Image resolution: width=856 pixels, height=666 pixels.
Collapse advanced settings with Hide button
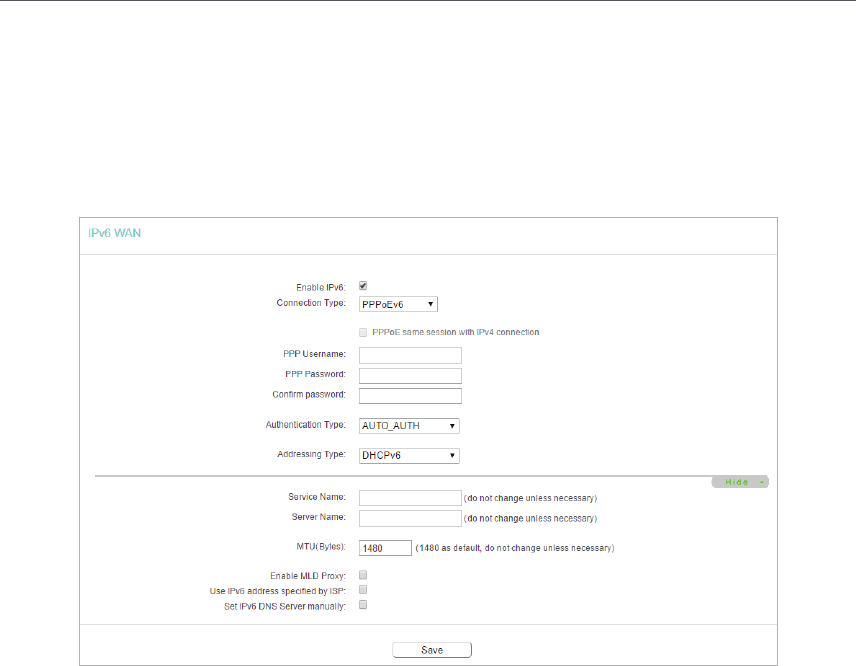(740, 482)
